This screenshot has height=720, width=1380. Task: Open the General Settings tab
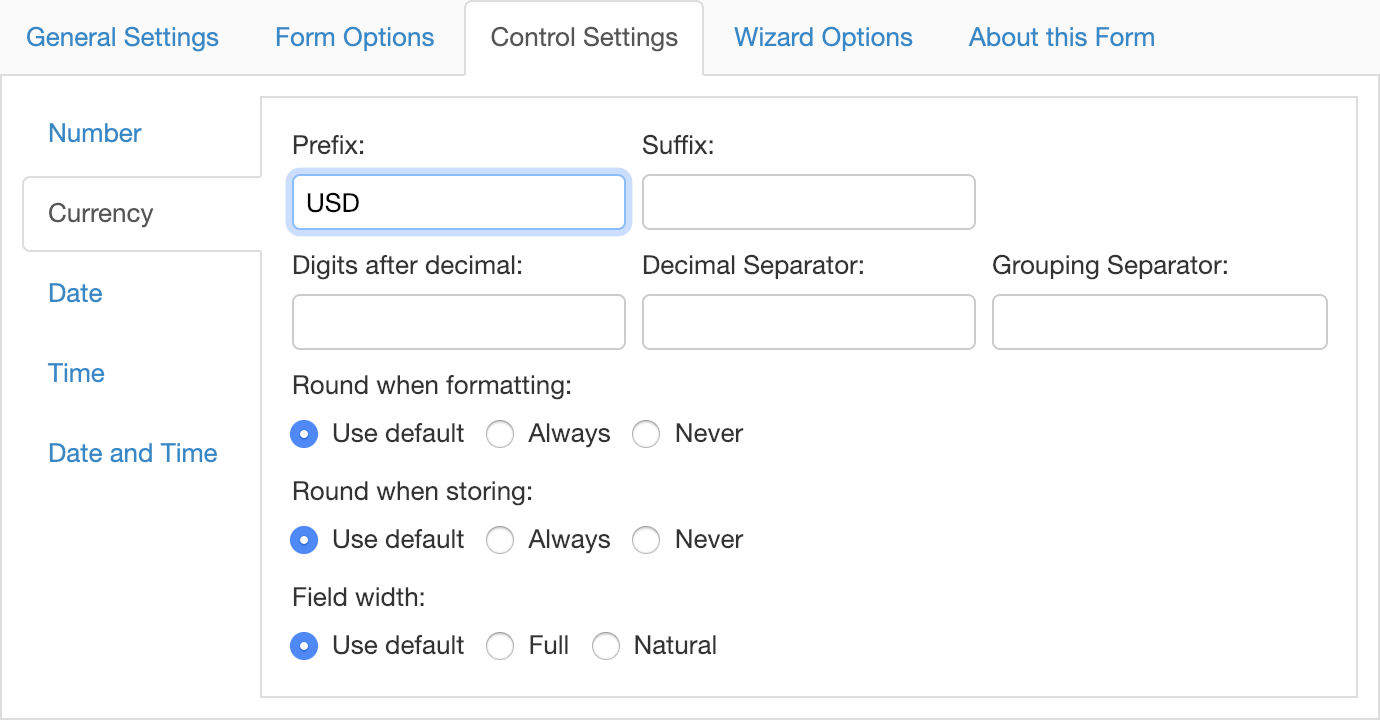click(x=122, y=38)
